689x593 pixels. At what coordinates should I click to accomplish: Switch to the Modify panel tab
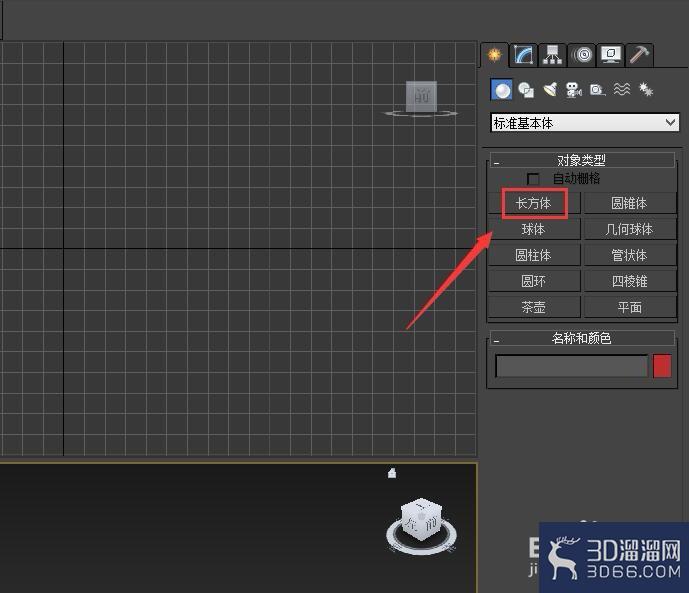pyautogui.click(x=523, y=55)
